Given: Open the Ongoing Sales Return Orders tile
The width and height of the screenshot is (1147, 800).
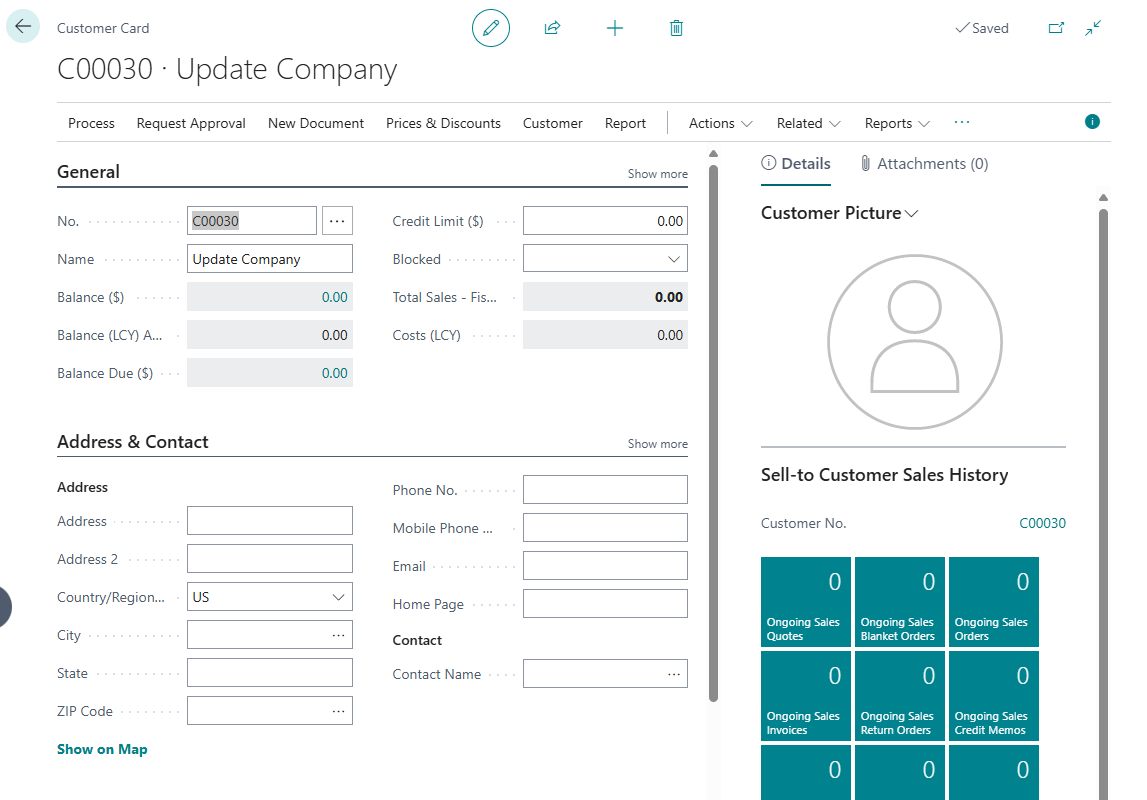Looking at the screenshot, I should pyautogui.click(x=900, y=696).
